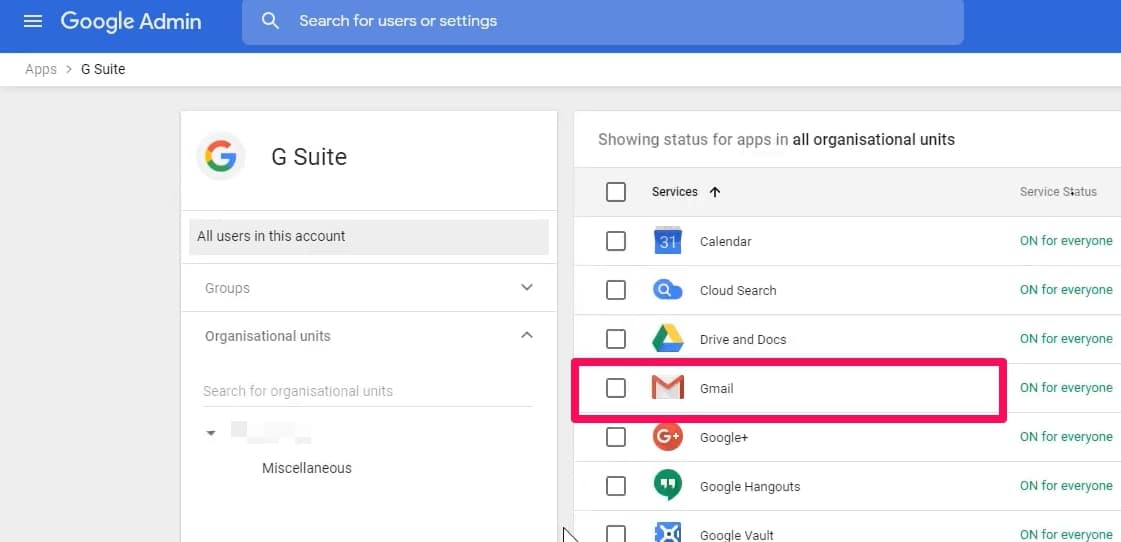1121x542 pixels.
Task: Tick the select-all services checkbox
Action: [616, 192]
